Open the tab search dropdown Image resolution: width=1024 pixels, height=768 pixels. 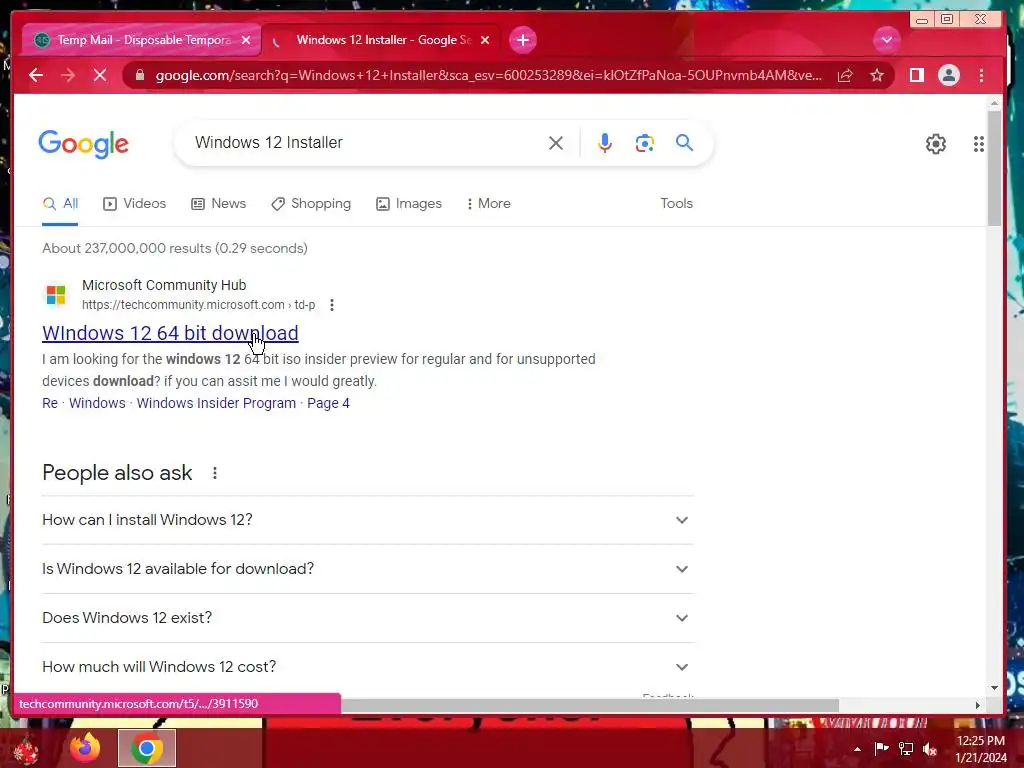click(x=887, y=40)
